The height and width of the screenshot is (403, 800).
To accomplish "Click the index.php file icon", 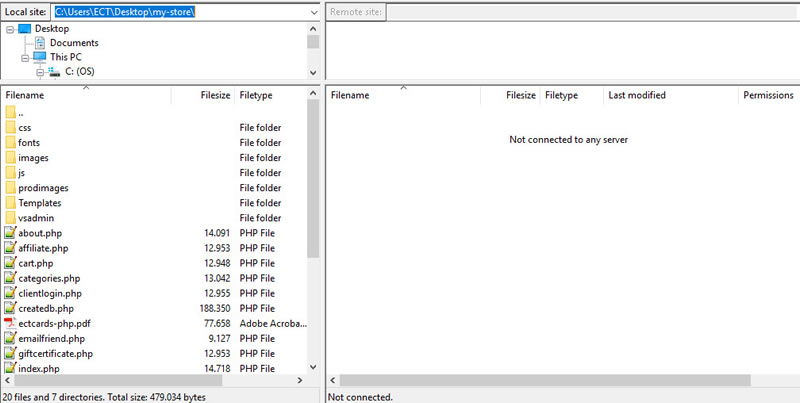I will (x=10, y=368).
